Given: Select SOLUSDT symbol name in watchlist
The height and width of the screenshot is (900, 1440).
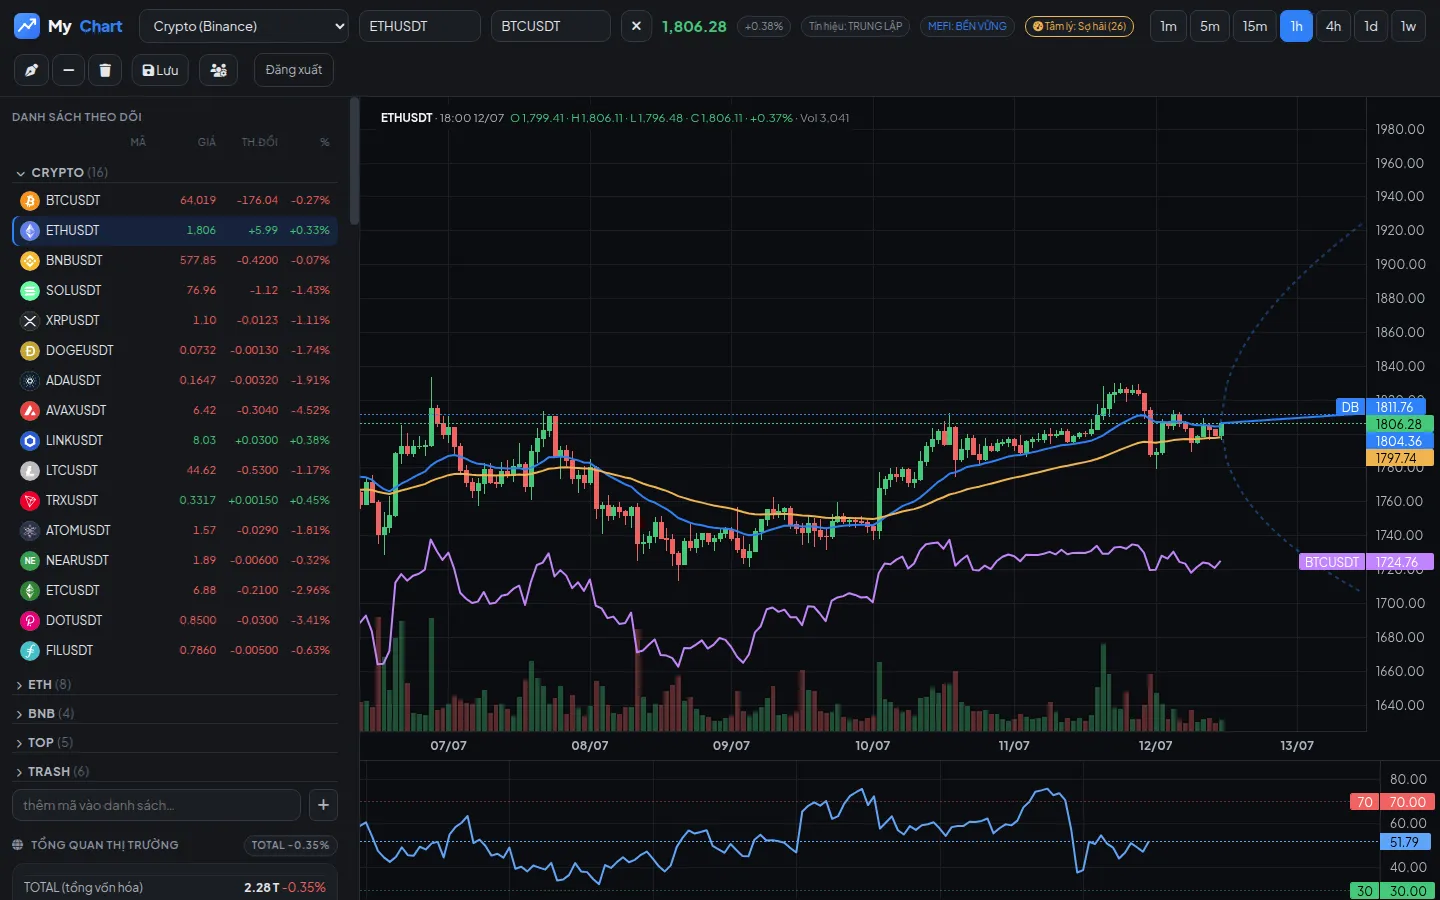Looking at the screenshot, I should [74, 290].
